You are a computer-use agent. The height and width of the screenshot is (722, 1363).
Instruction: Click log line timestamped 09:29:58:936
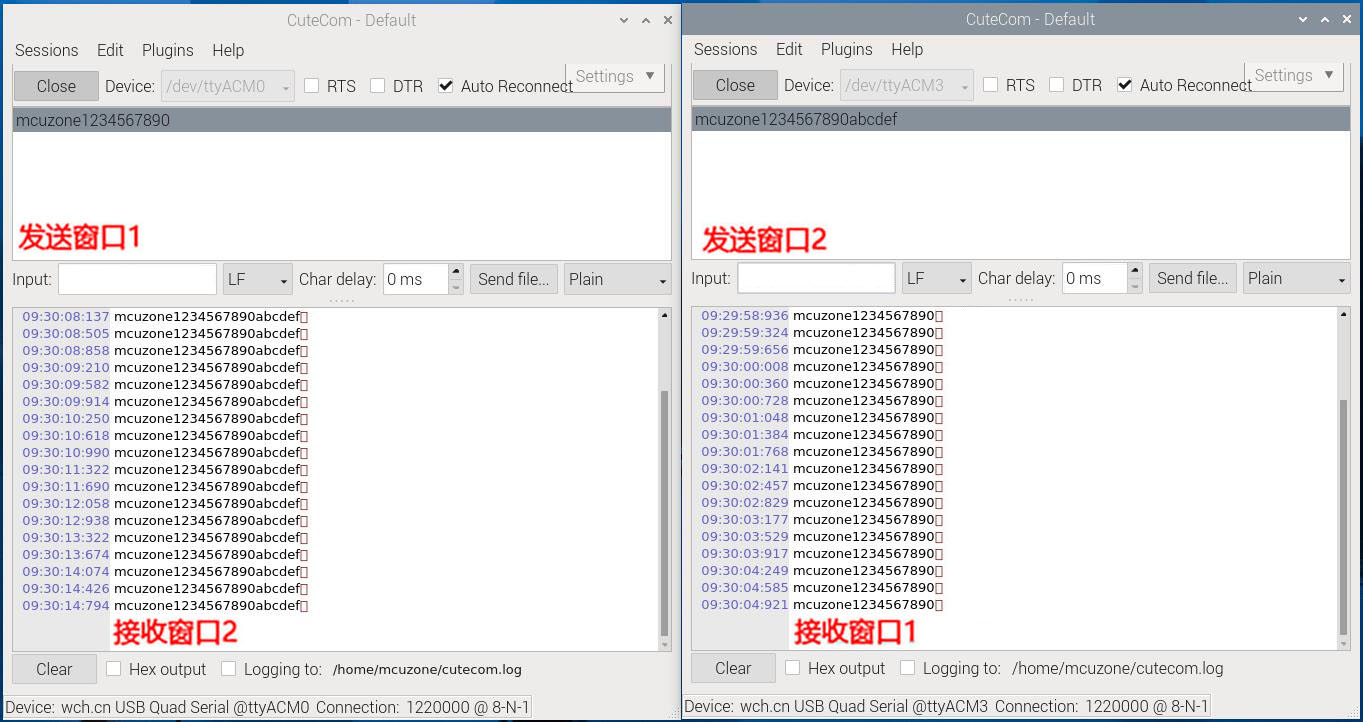click(822, 316)
